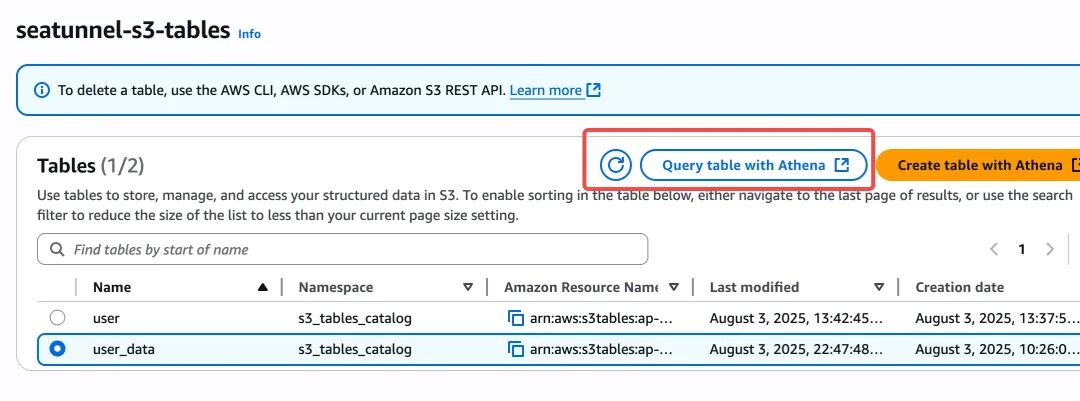This screenshot has height=401, width=1080.
Task: Sort by Namespace column arrow
Action: [x=468, y=287]
